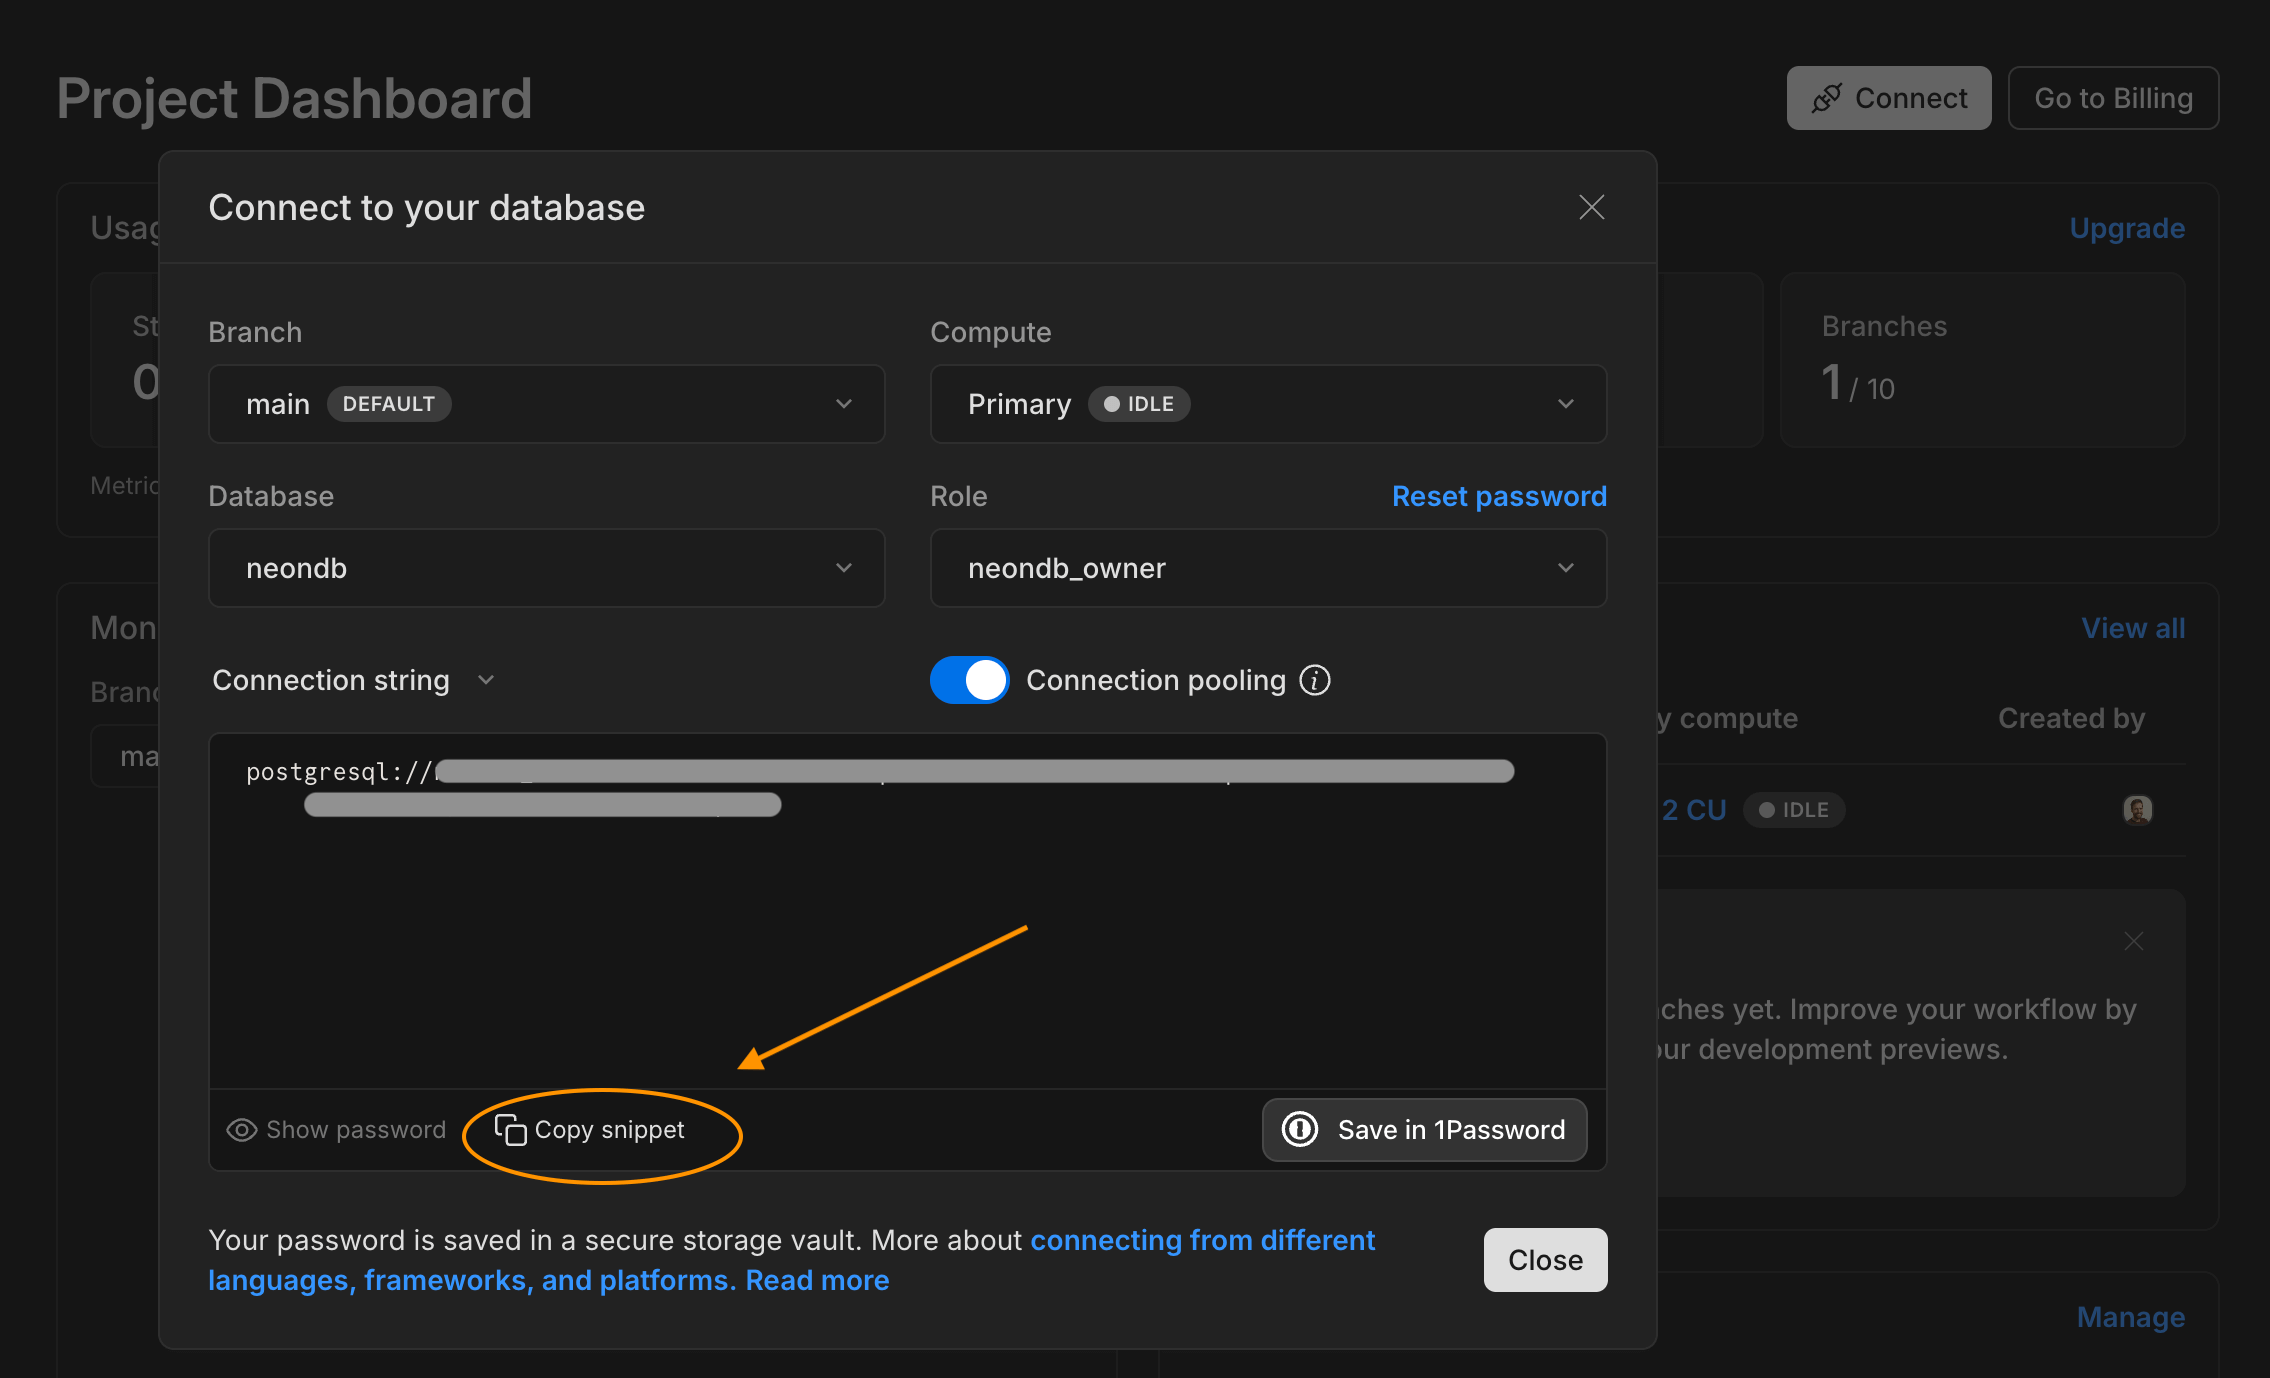Click the 2 CU compute link
The image size is (2270, 1378).
1693,810
